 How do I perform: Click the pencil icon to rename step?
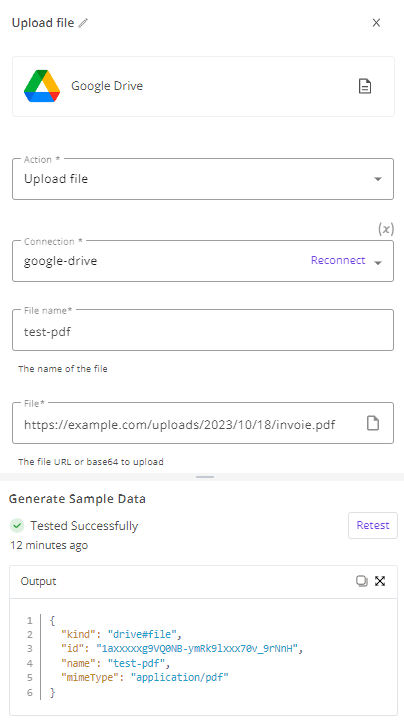(83, 23)
